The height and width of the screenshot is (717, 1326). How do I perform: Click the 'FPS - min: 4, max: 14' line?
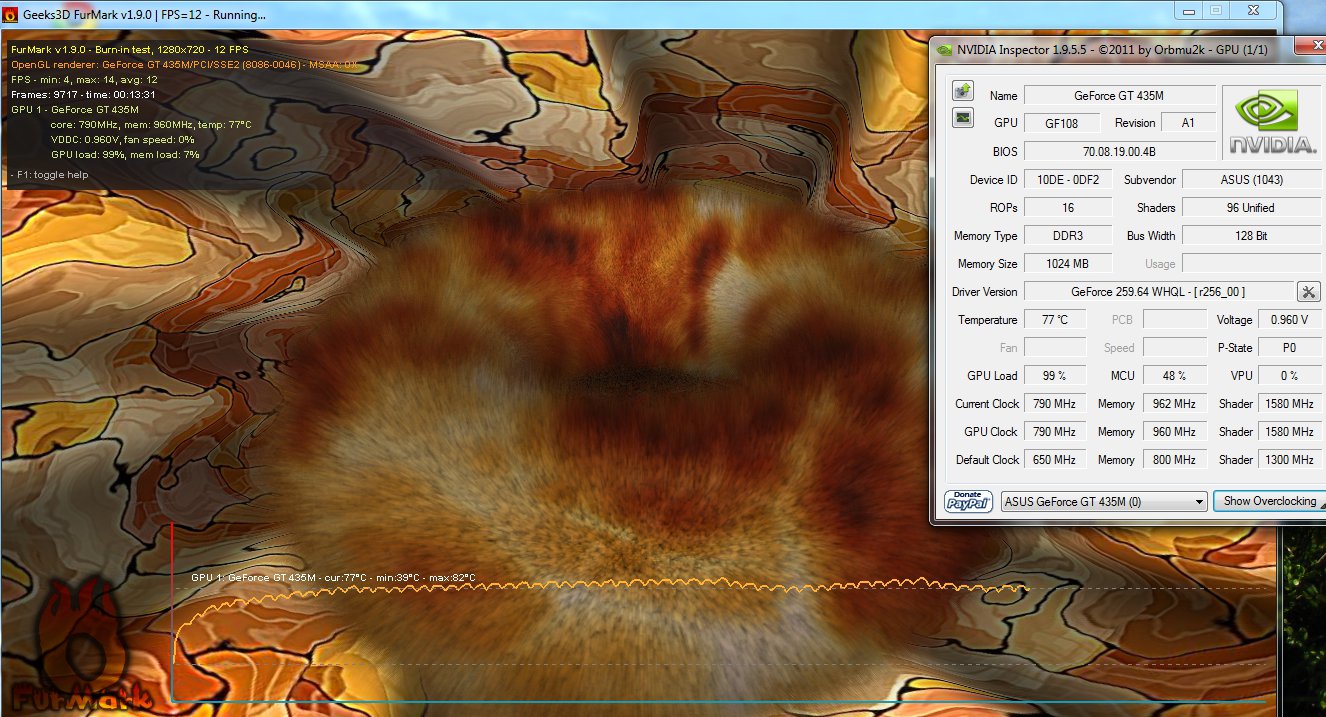coord(85,79)
